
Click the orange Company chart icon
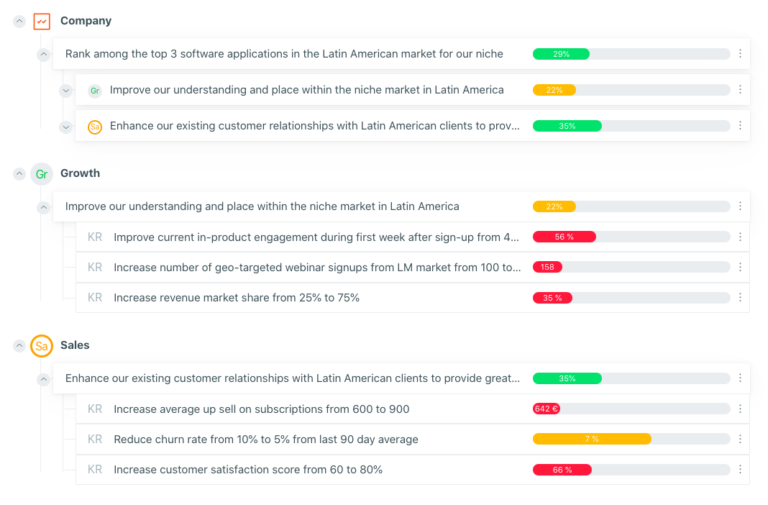(41, 21)
